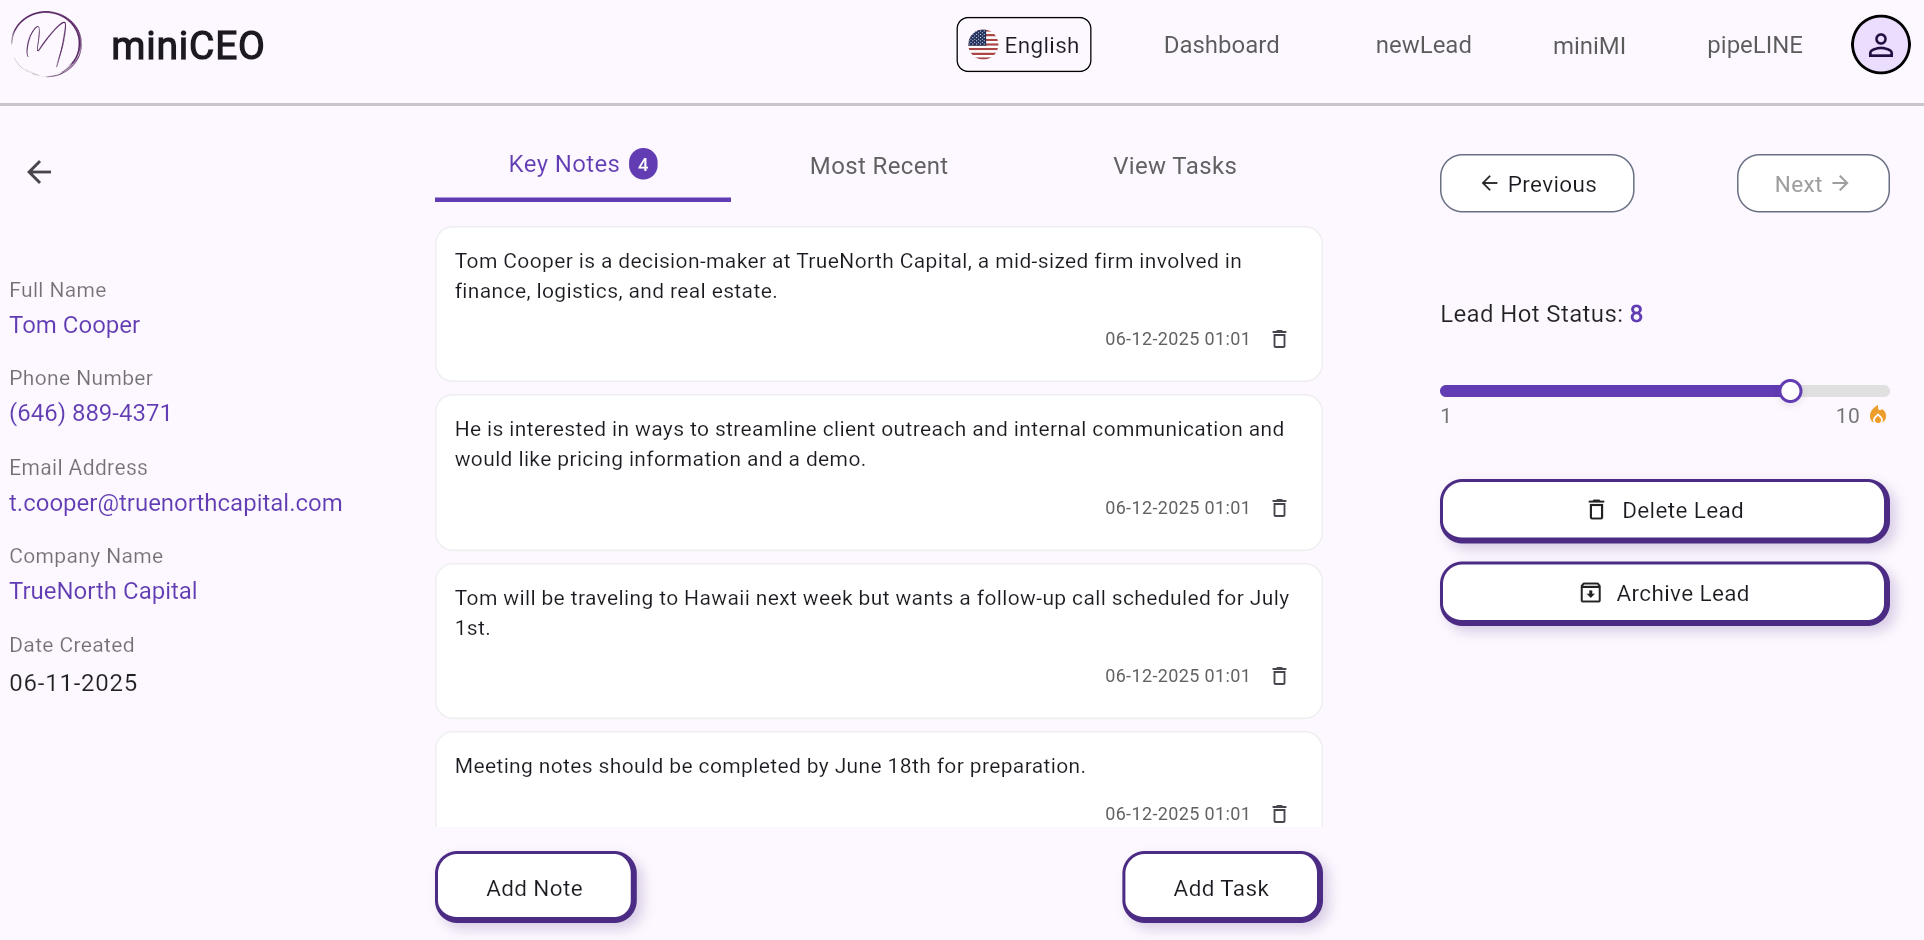The height and width of the screenshot is (940, 1924).
Task: Open the t.cooper@truenorthcapital.com email link
Action: tap(176, 503)
